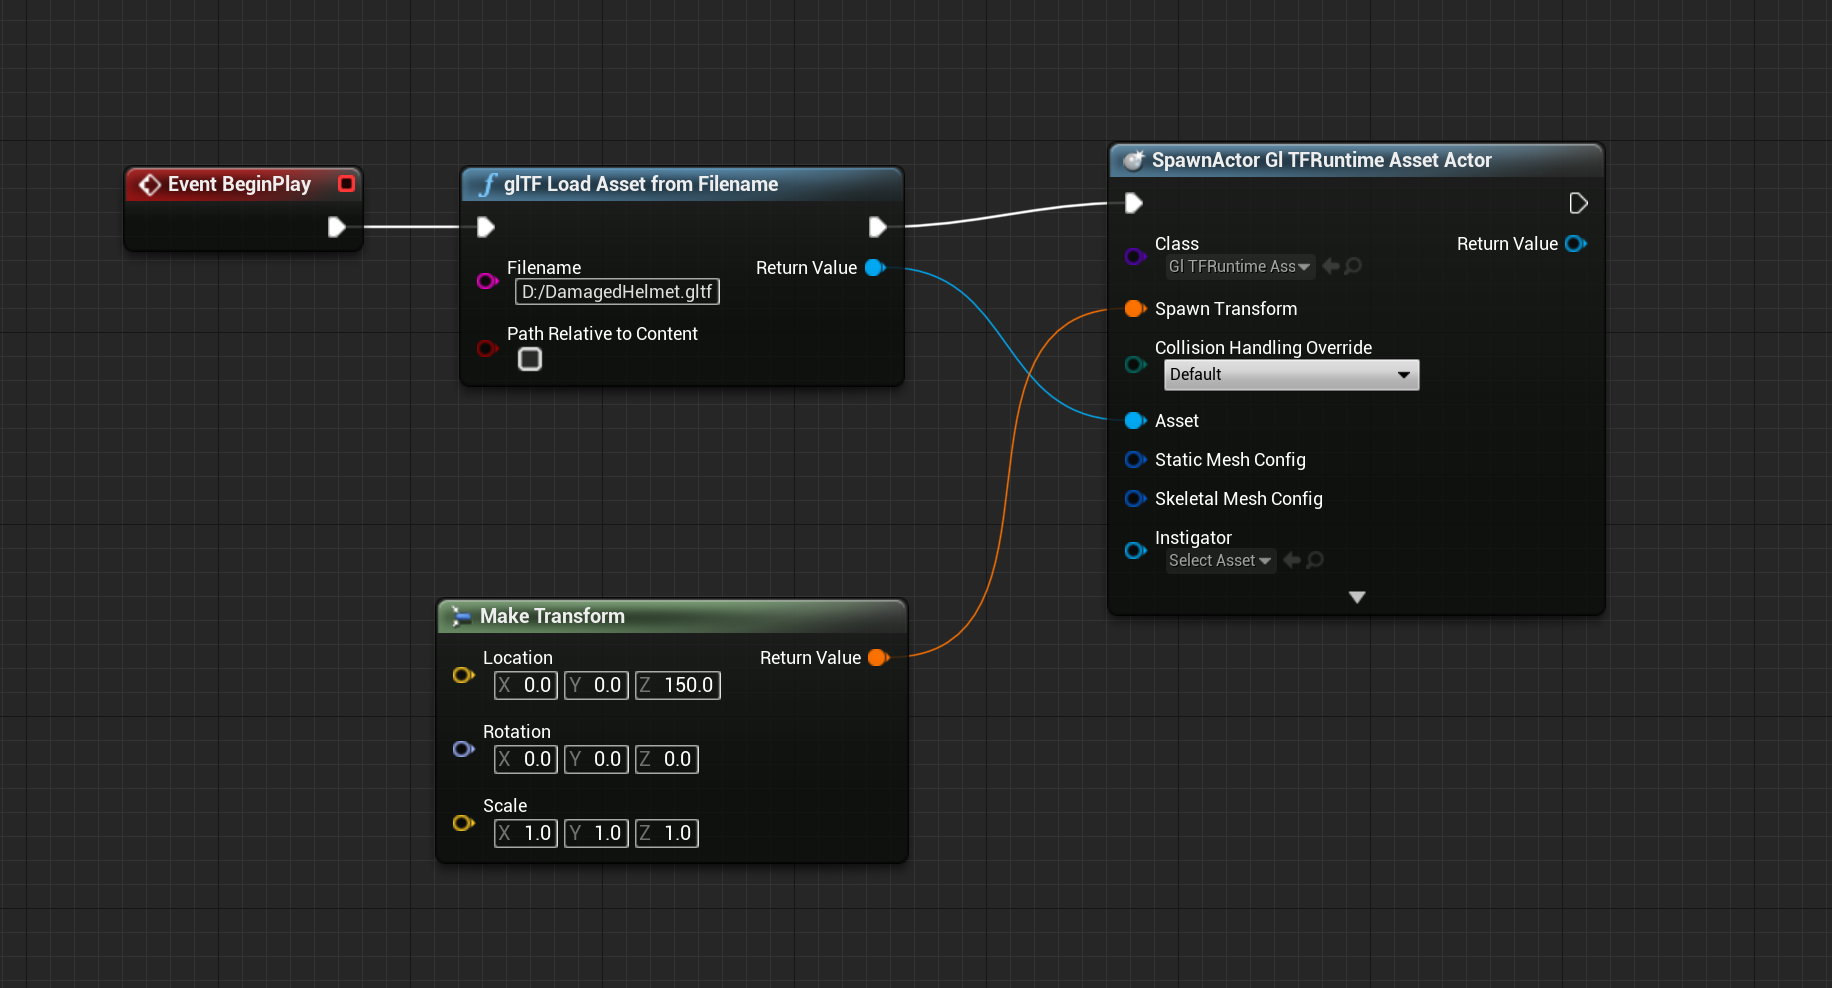Click the Filename field with DamagedHelmet.gltf
Viewport: 1832px width, 988px height.
617,292
